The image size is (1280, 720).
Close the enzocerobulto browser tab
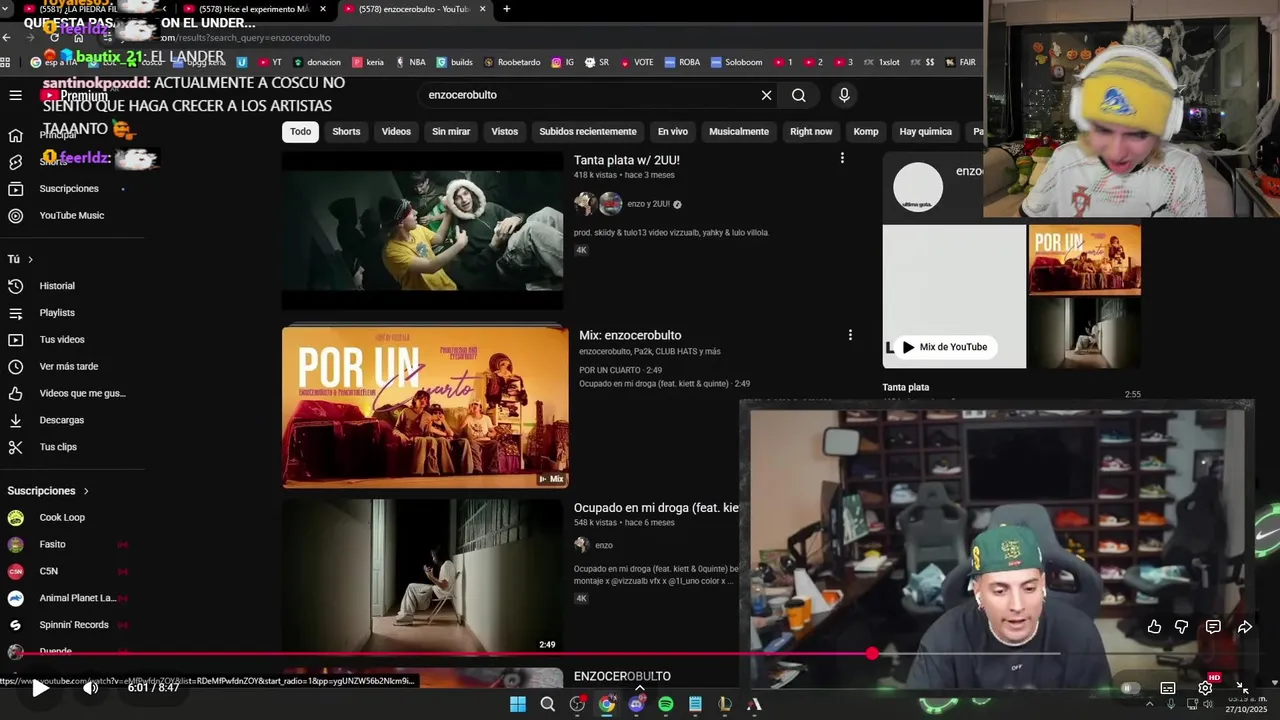[483, 9]
